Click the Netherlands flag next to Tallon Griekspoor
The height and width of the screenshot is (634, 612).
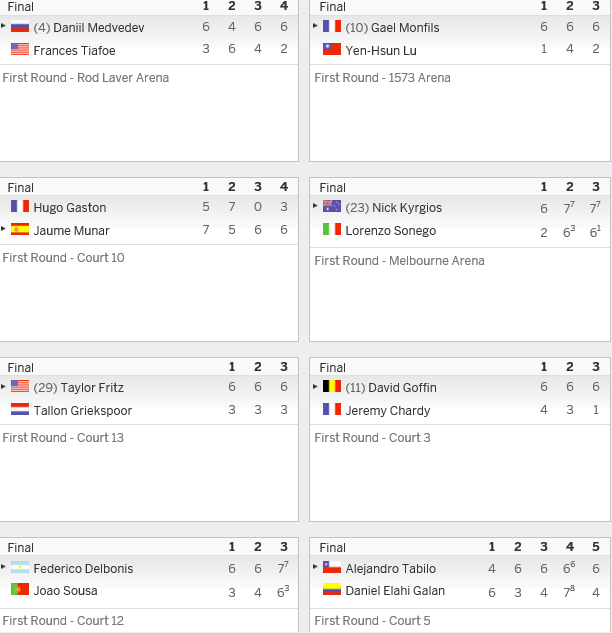pyautogui.click(x=20, y=409)
